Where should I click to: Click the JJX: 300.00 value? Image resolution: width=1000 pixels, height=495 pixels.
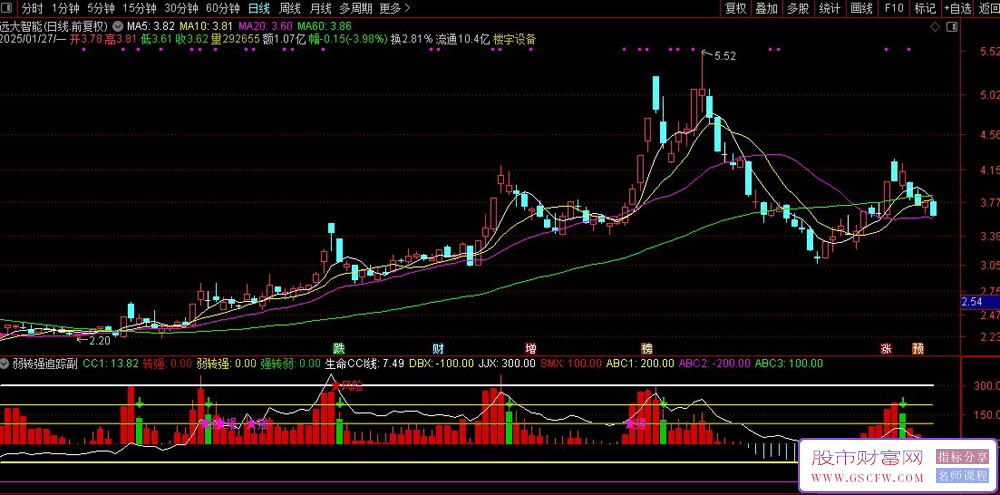[x=507, y=364]
